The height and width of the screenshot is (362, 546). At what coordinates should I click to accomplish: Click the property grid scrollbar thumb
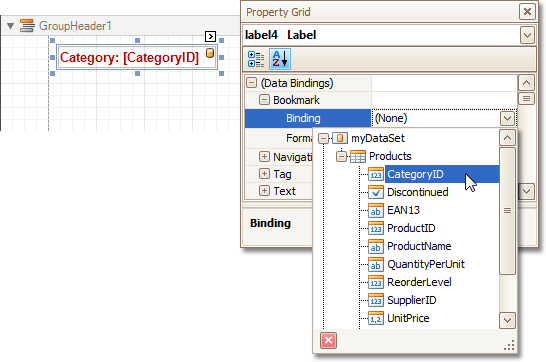(x=526, y=99)
